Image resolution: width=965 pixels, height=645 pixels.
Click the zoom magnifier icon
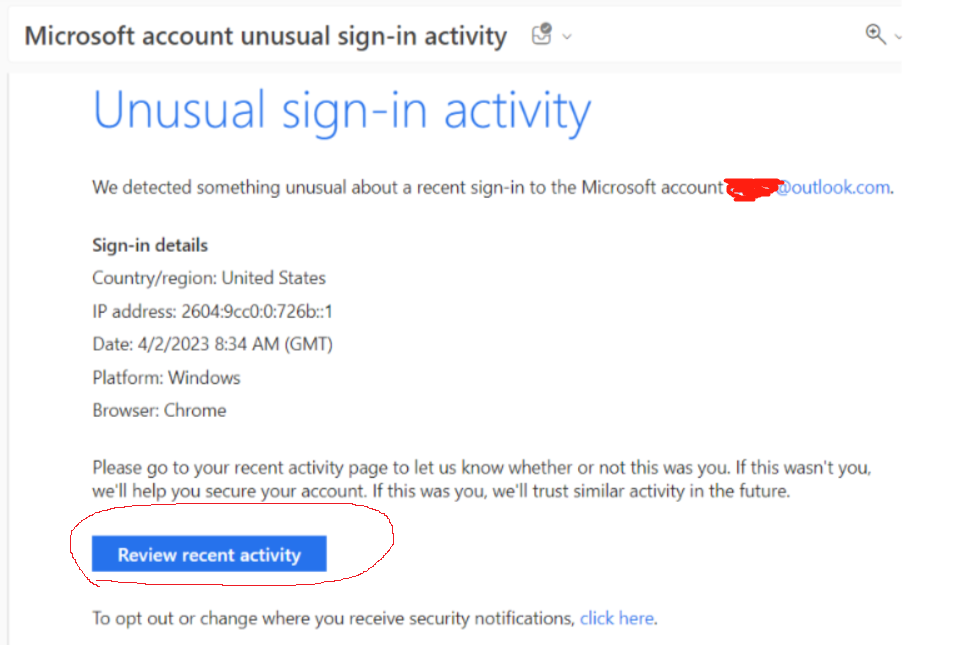pos(875,35)
